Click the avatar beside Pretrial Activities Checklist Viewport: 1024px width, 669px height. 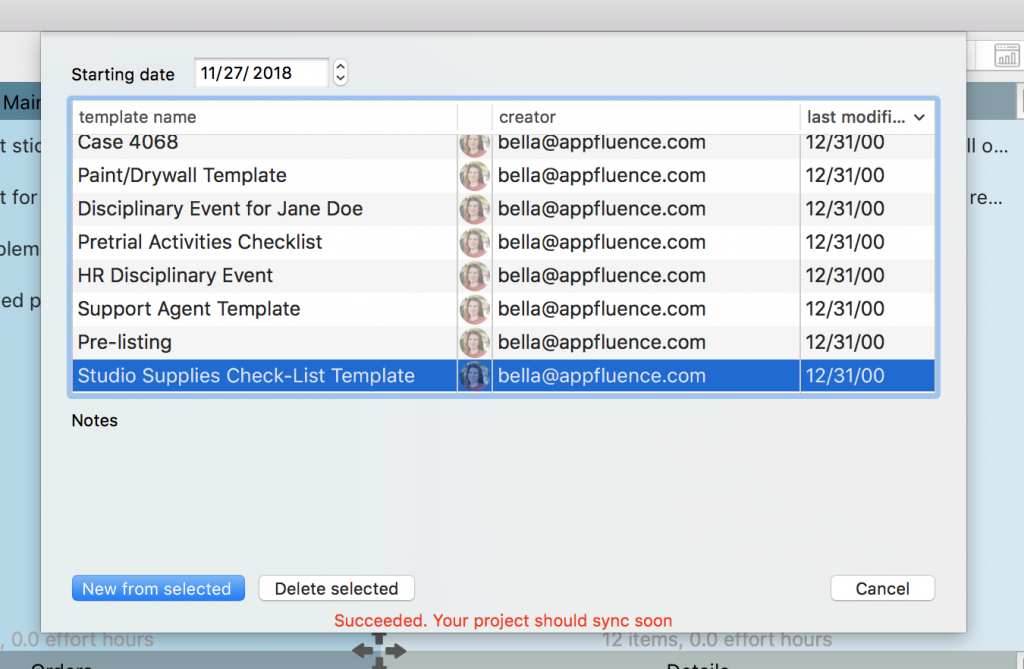point(474,242)
